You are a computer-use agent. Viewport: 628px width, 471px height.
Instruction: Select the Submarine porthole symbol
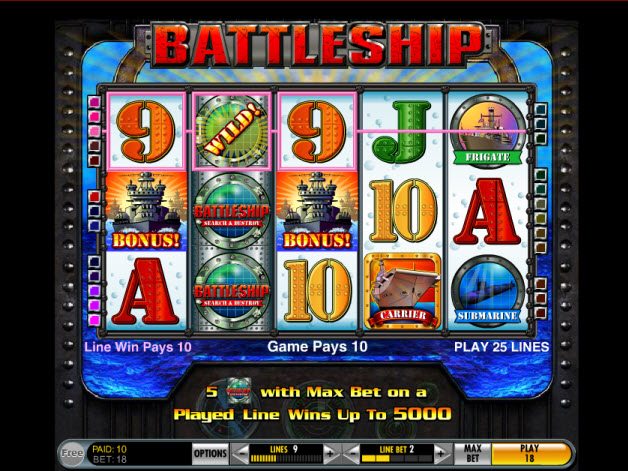(x=487, y=291)
